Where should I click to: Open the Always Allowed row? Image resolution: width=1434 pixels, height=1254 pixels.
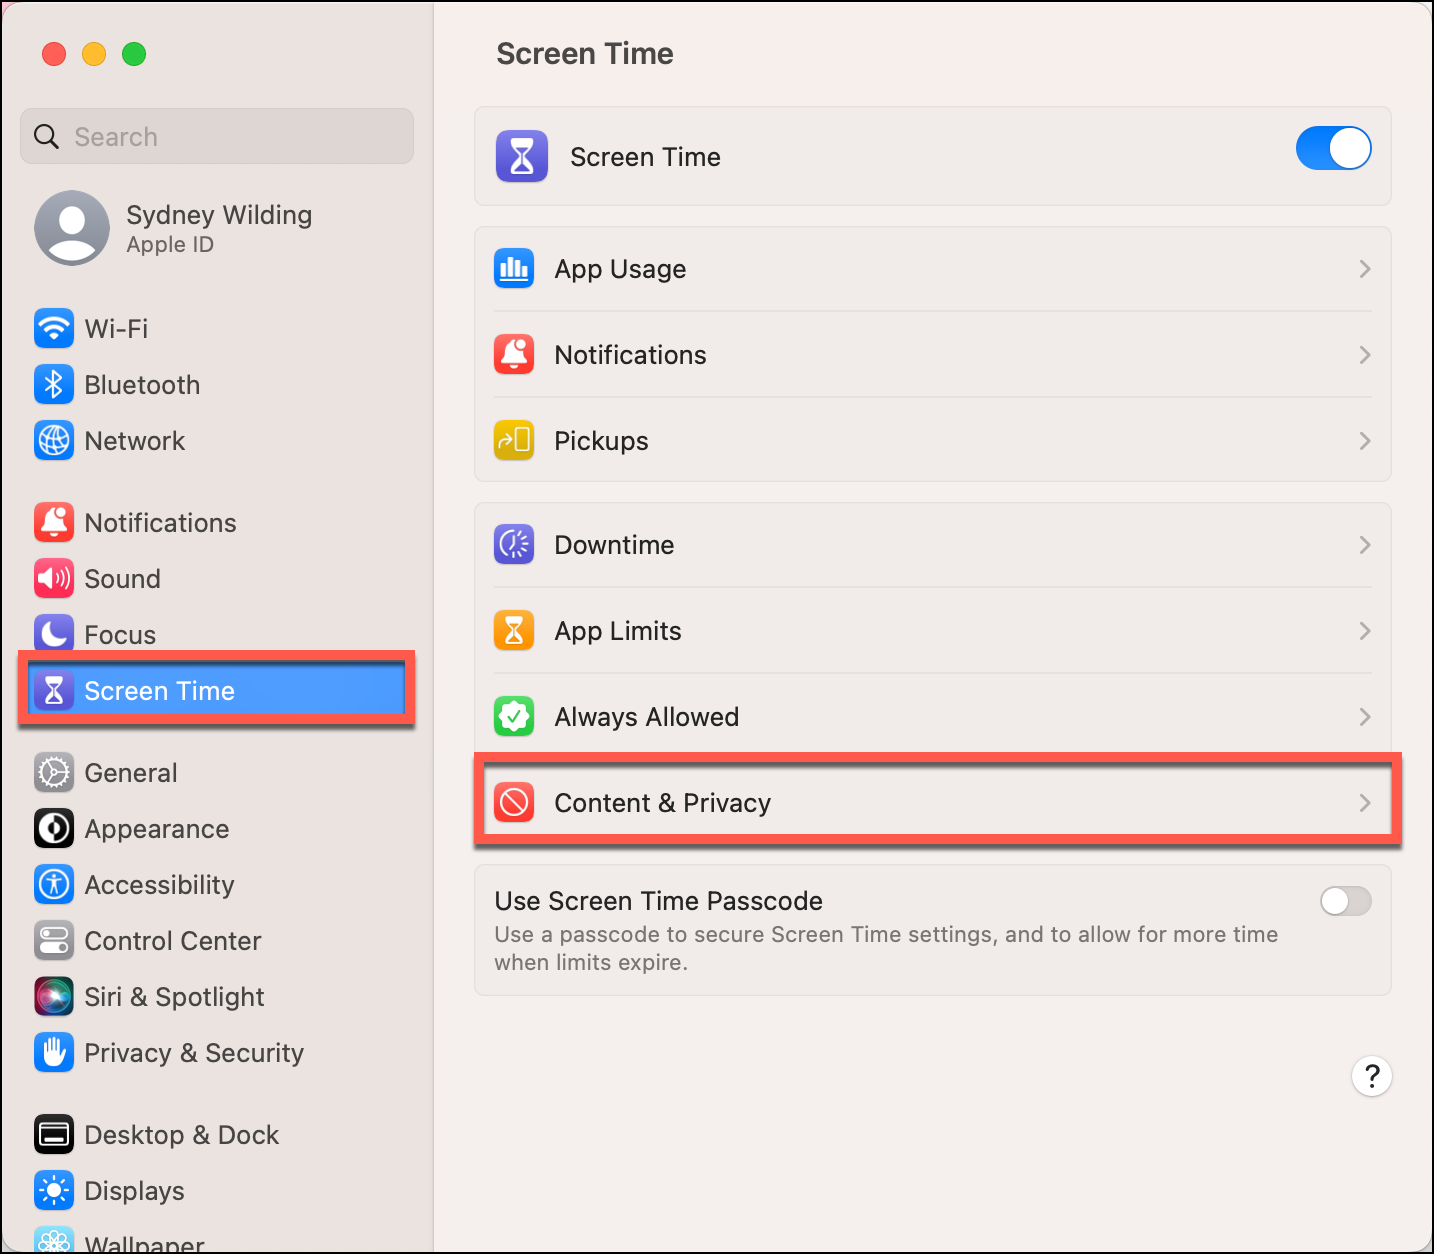tap(933, 717)
